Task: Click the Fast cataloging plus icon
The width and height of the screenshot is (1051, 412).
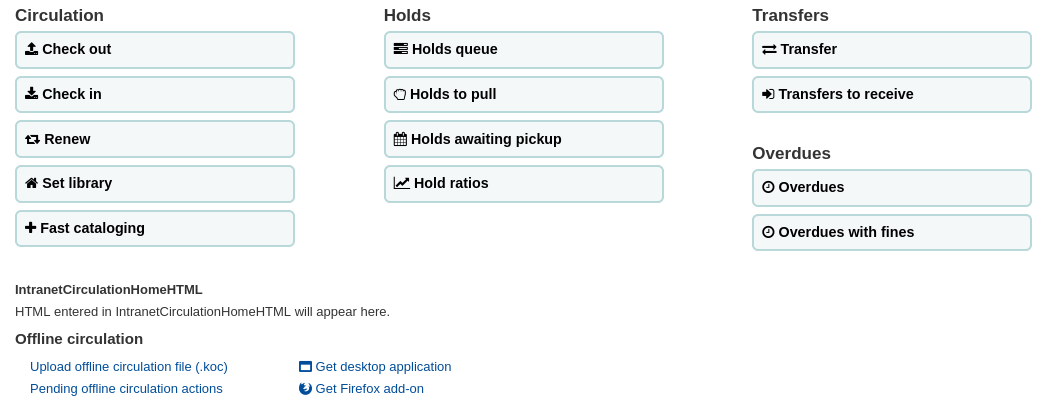Action: coord(30,228)
